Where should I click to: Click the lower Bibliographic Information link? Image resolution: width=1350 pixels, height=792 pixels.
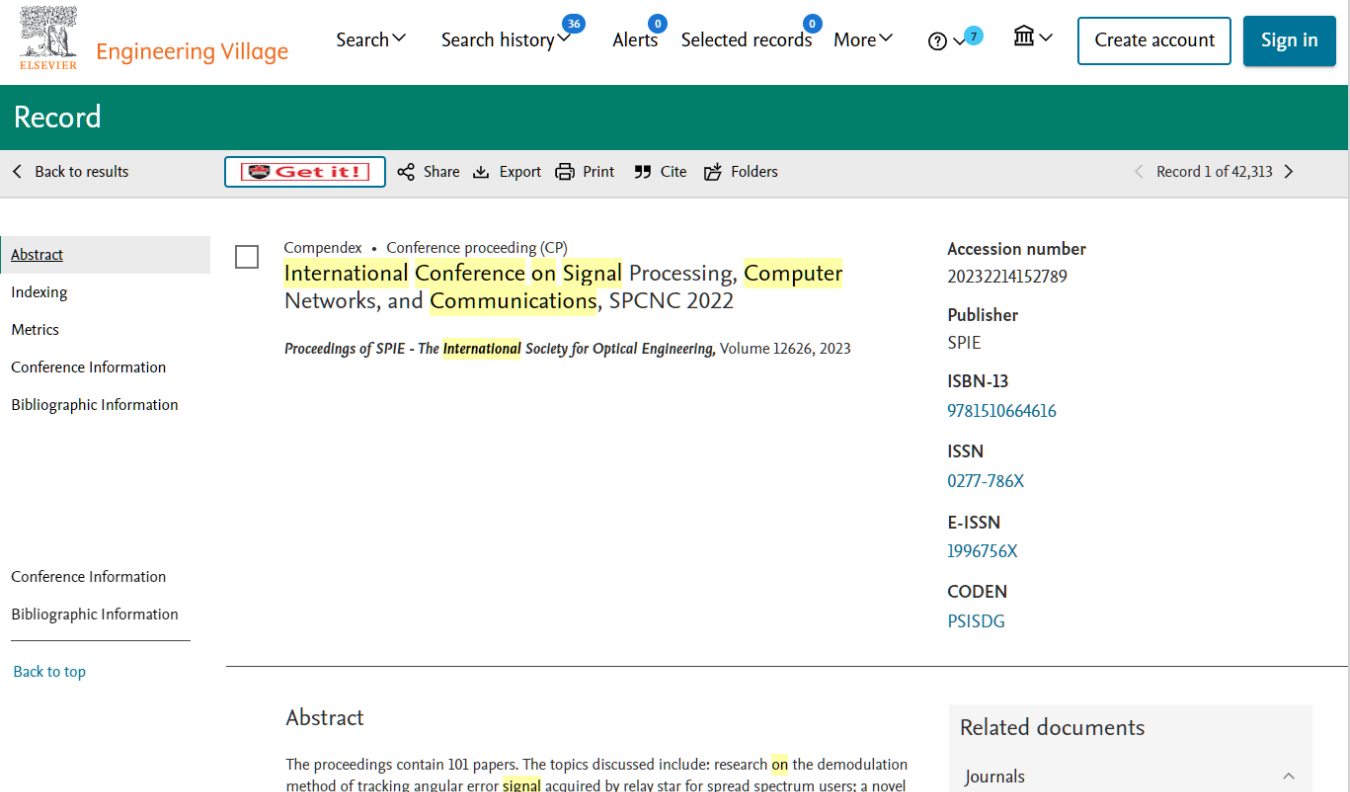point(94,614)
